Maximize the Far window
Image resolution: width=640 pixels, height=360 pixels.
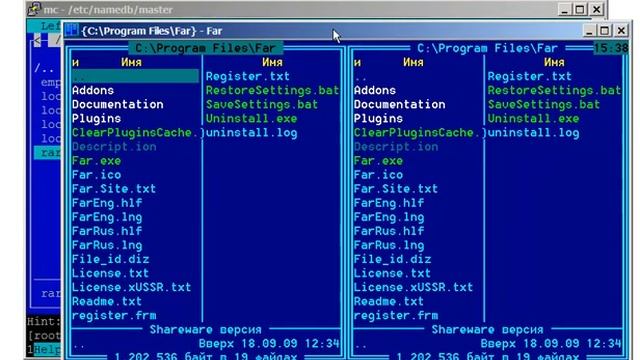click(x=604, y=31)
